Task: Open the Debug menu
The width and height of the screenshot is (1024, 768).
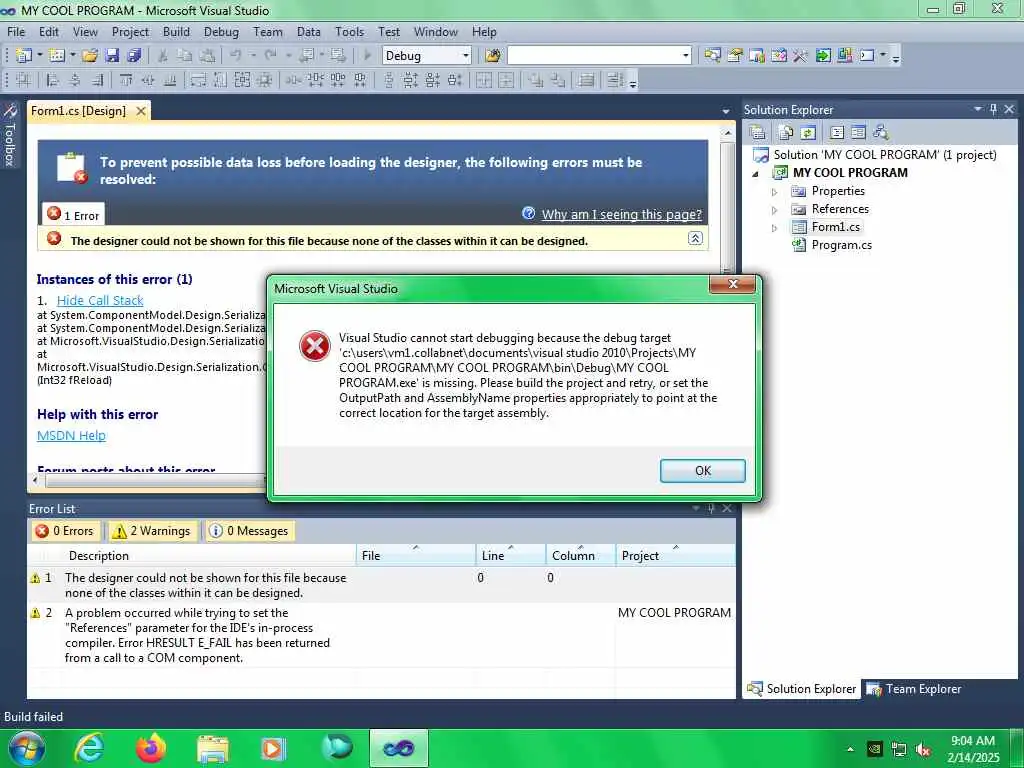Action: [221, 31]
